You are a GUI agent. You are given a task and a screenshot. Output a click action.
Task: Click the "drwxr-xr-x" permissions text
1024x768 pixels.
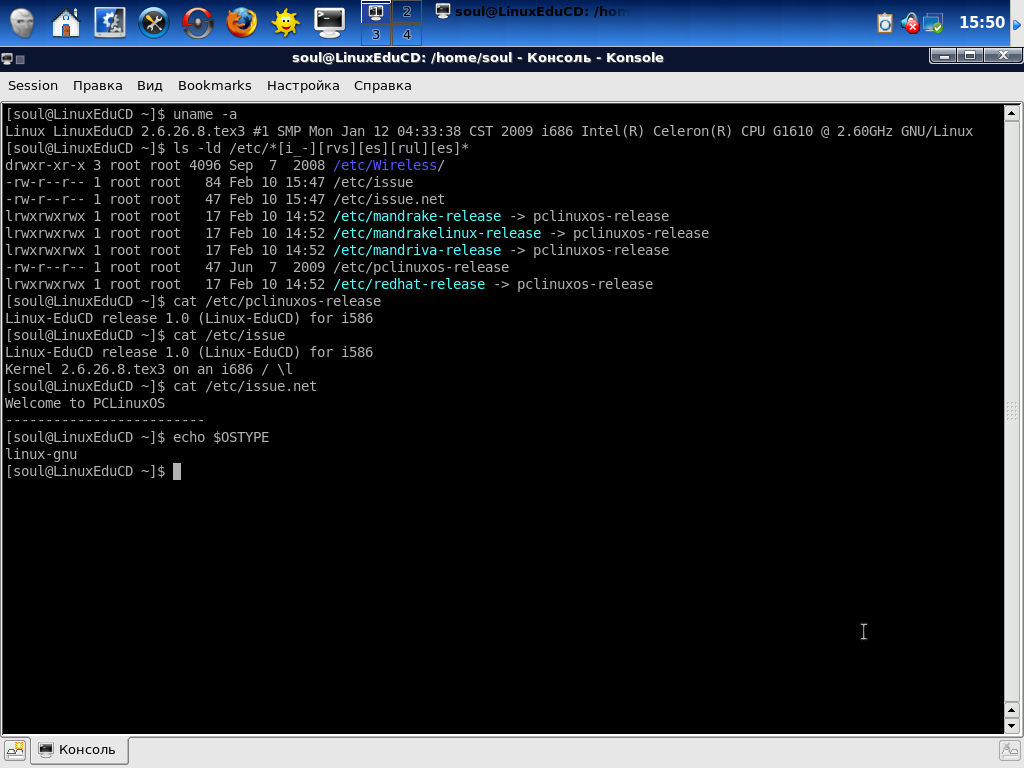pyautogui.click(x=45, y=165)
